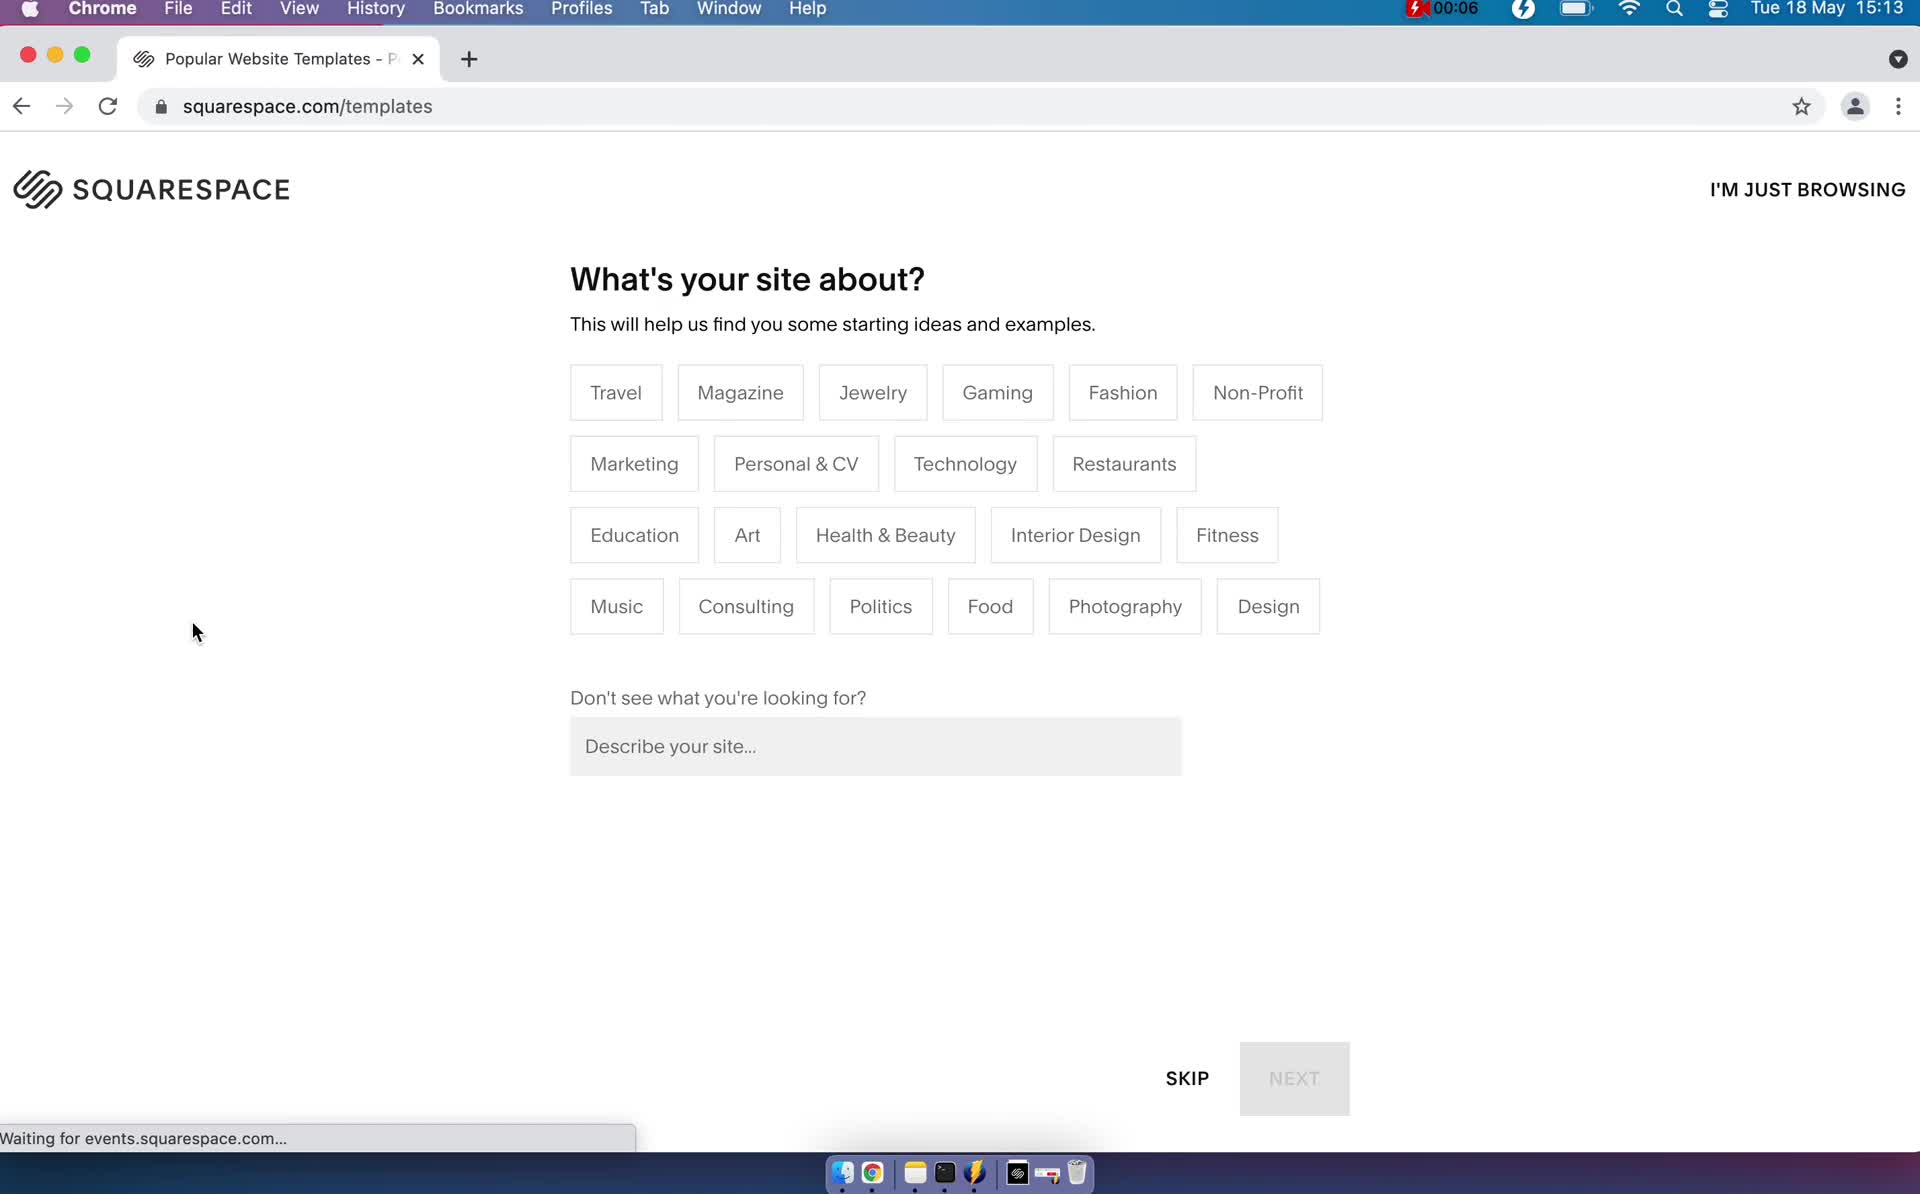
Task: Click the address bar URL
Action: coord(307,106)
